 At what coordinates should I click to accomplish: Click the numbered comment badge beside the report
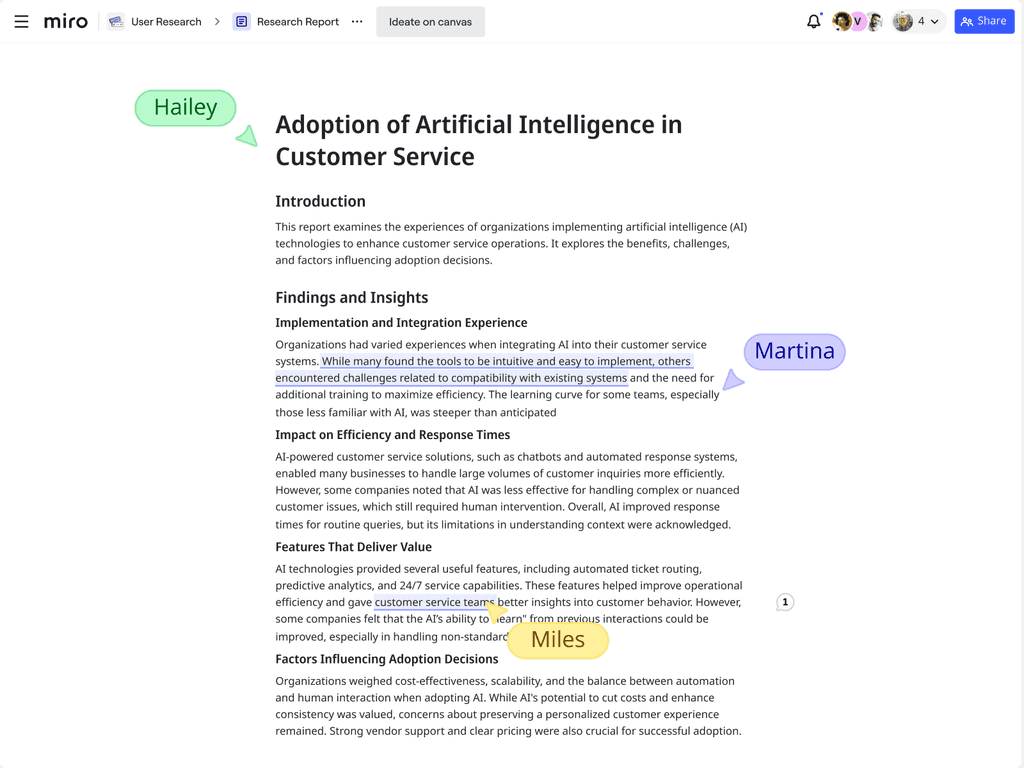785,602
